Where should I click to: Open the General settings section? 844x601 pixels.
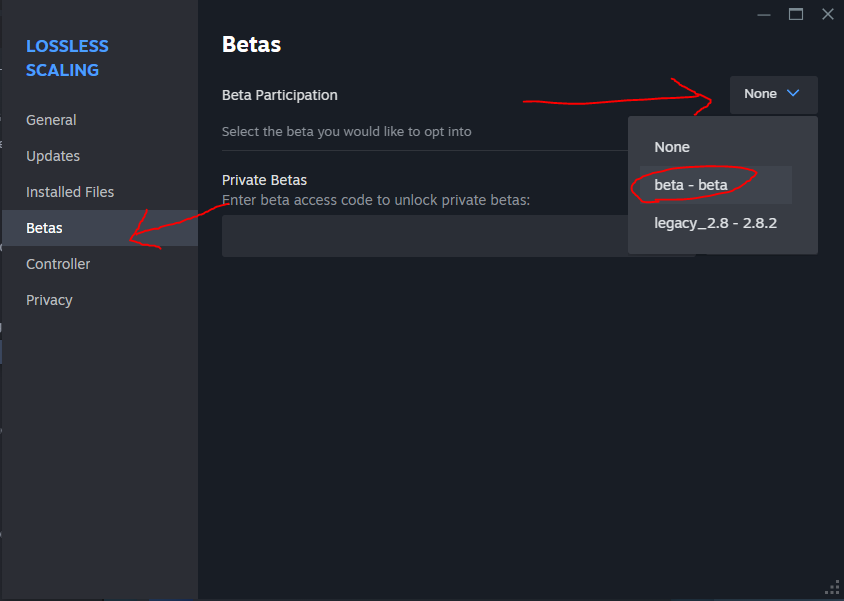click(x=51, y=120)
